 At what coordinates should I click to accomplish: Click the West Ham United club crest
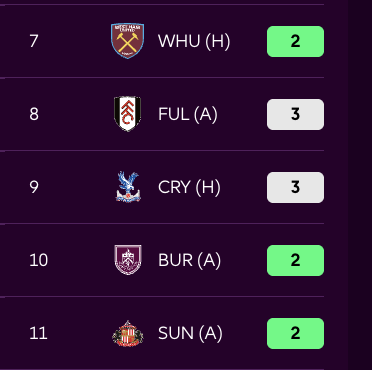[x=127, y=41]
